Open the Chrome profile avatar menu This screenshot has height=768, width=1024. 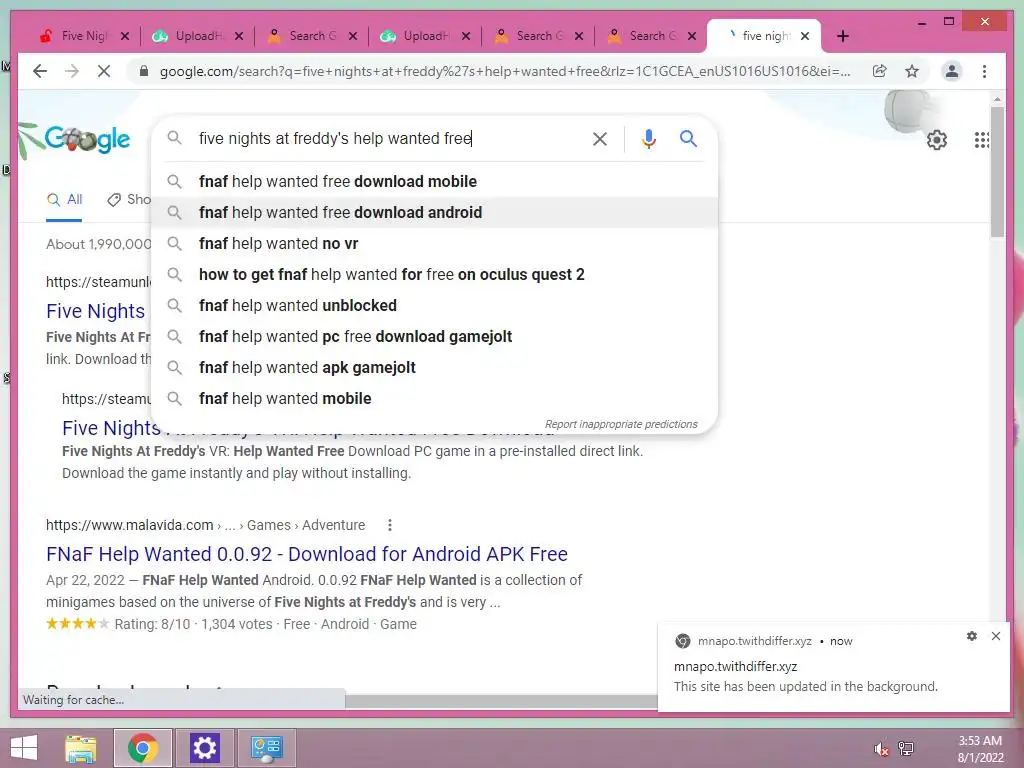(952, 71)
